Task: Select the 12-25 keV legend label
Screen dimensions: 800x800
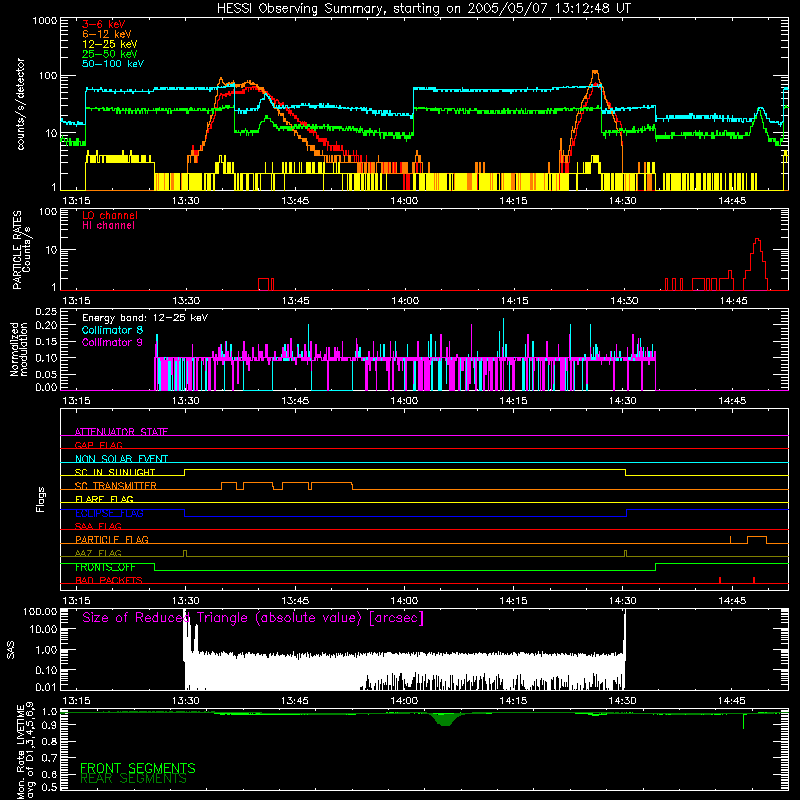Action: point(109,44)
